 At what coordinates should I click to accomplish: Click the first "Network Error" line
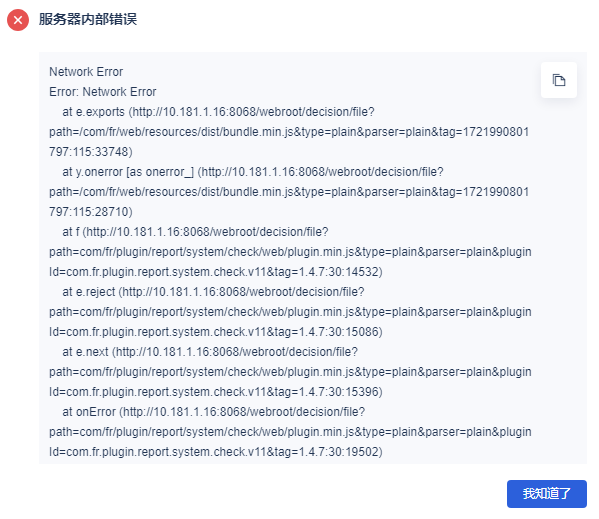click(86, 72)
